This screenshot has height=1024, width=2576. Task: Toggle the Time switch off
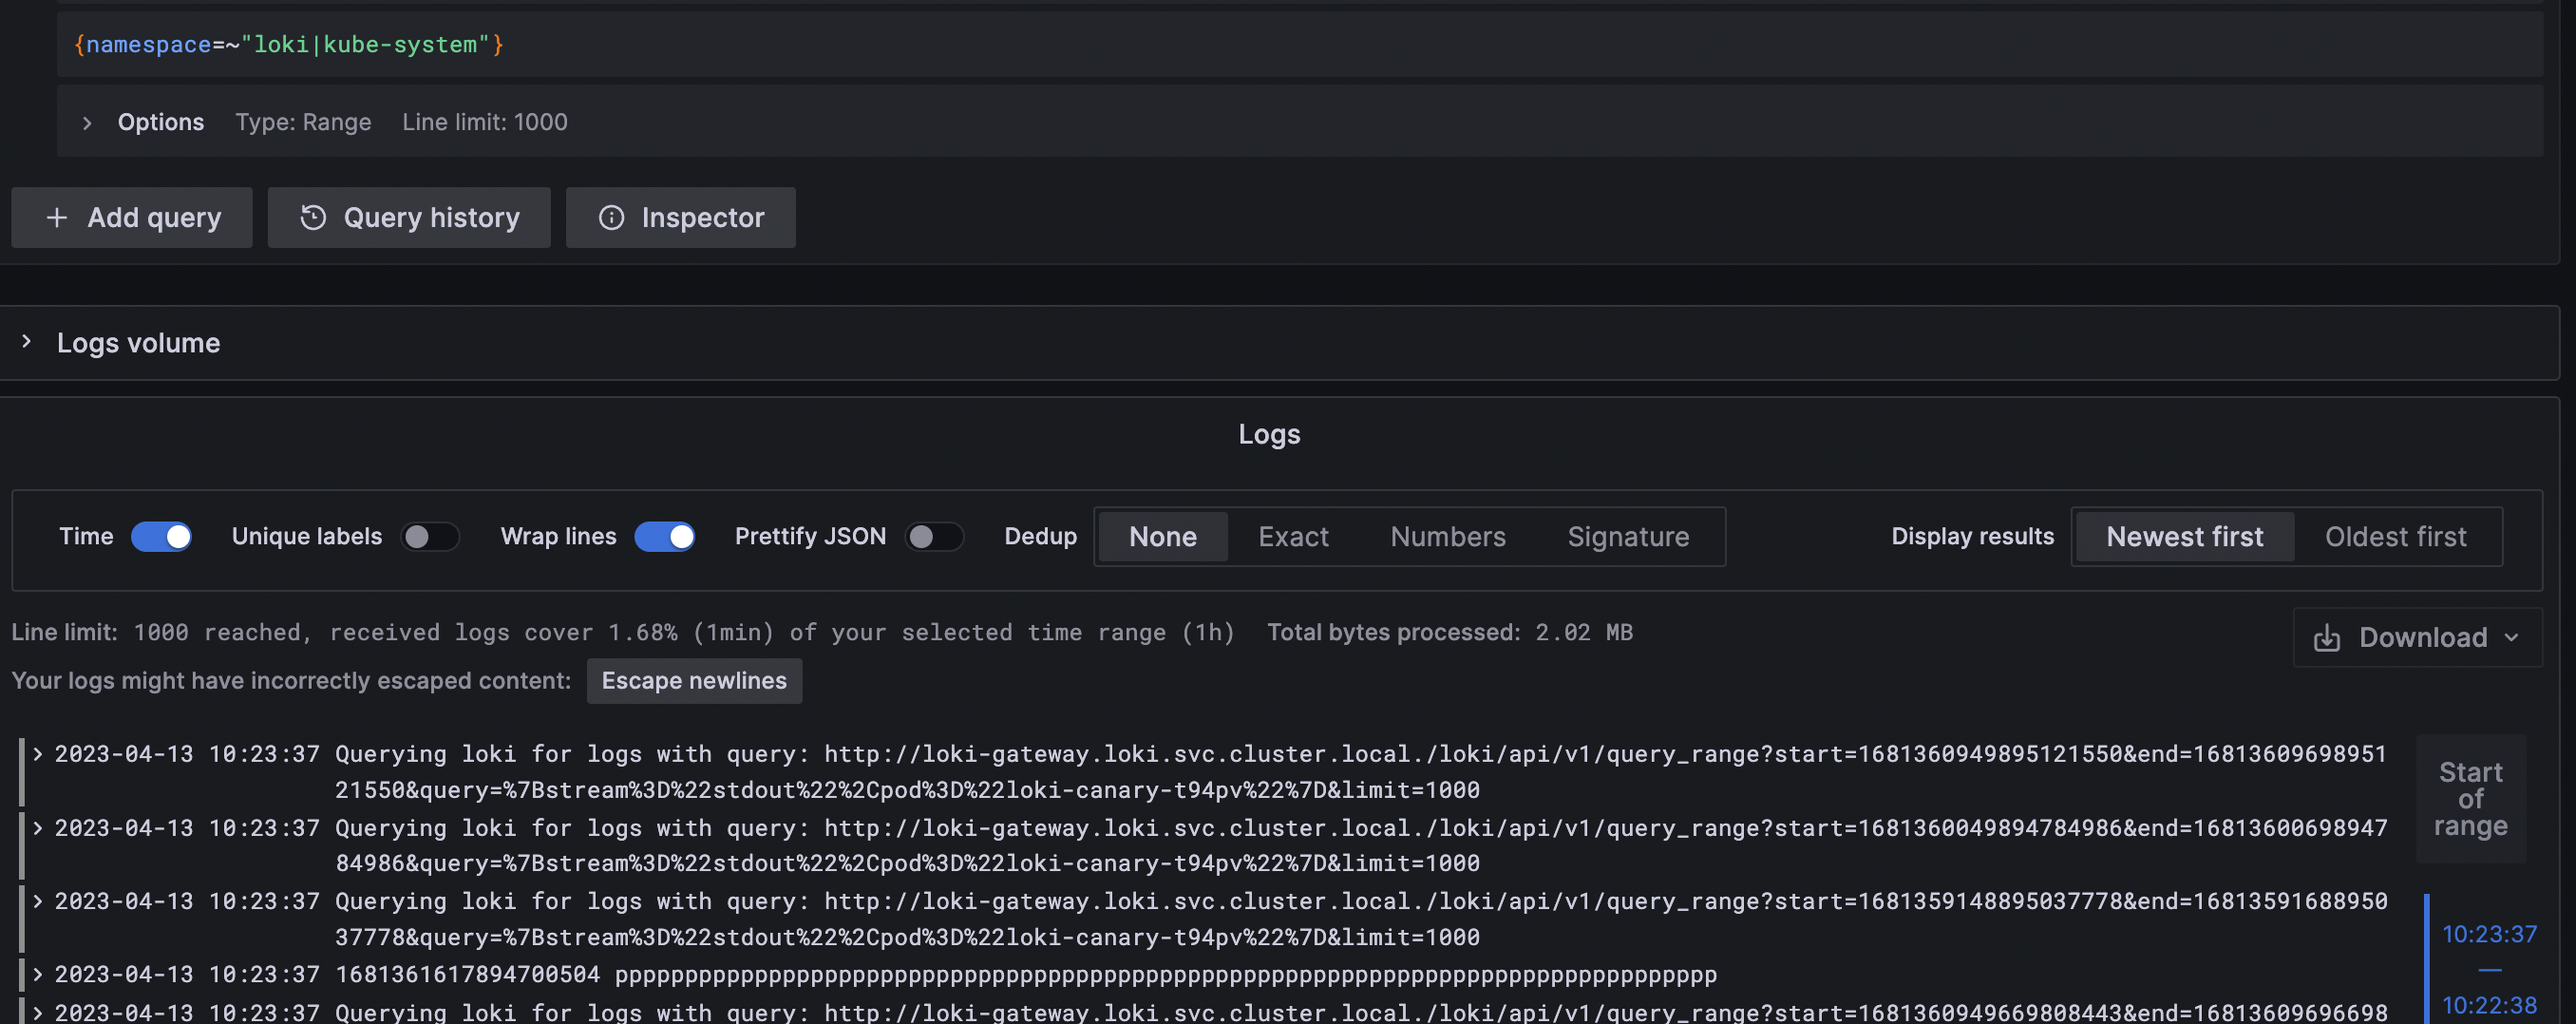click(x=161, y=537)
